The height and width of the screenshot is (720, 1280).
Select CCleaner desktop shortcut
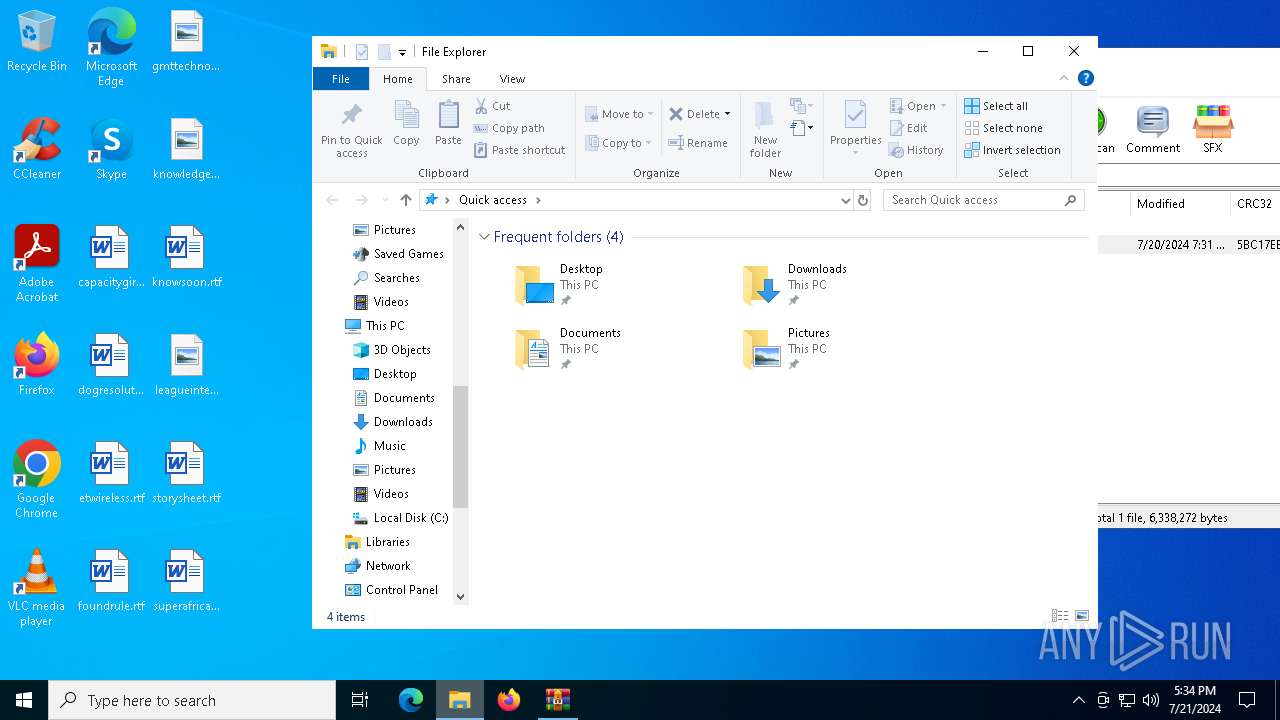(x=37, y=150)
